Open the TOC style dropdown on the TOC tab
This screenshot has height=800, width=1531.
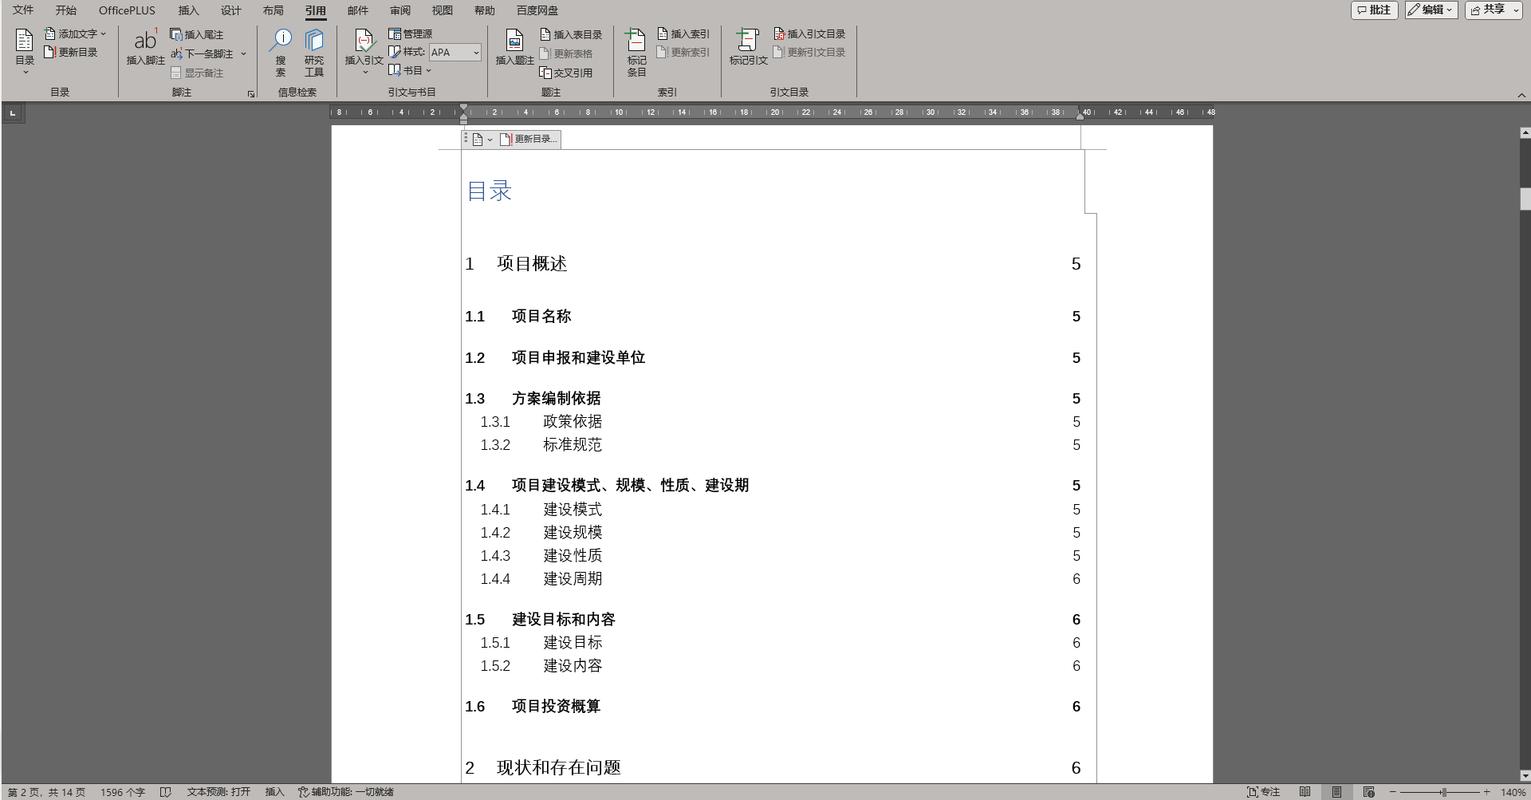tap(481, 139)
